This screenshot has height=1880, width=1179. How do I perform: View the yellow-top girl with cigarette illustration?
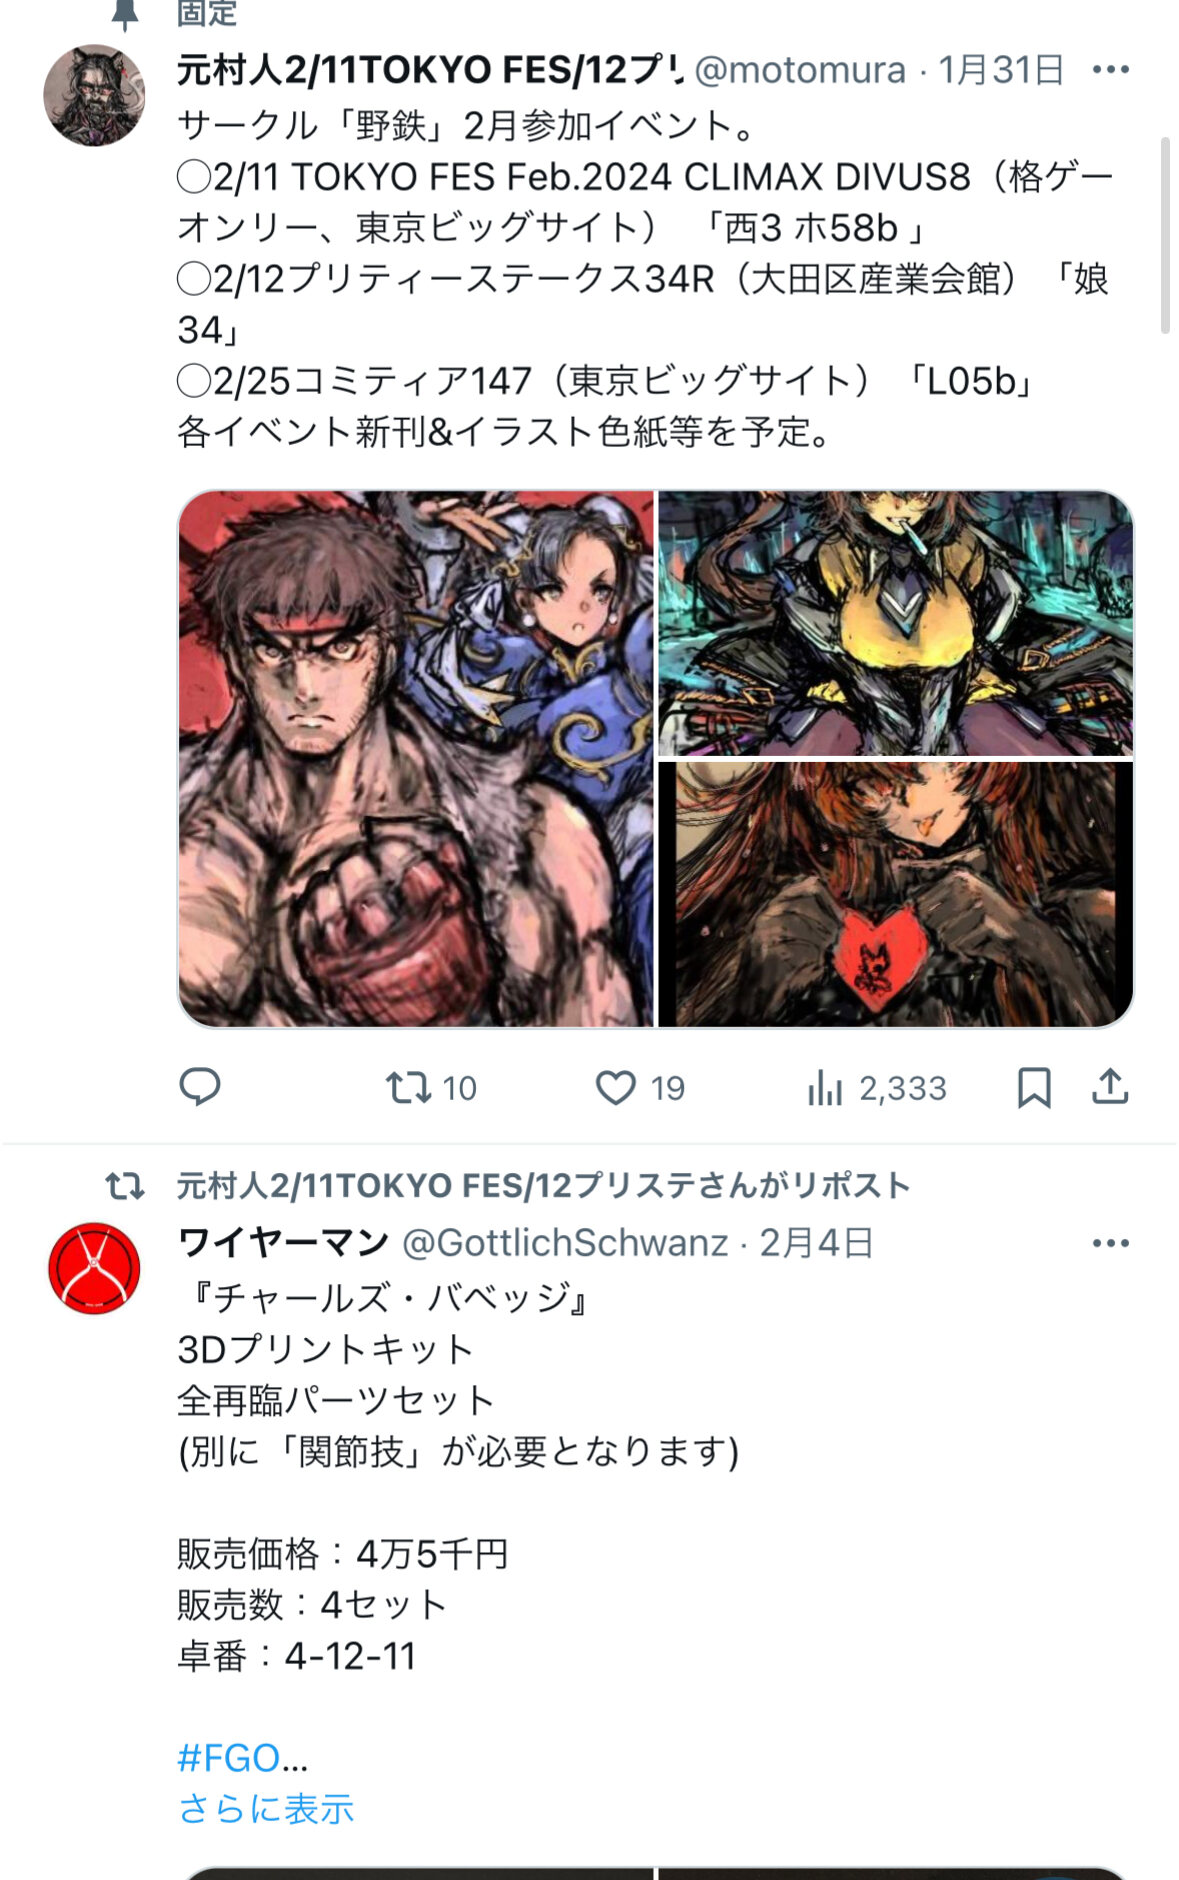(x=895, y=623)
